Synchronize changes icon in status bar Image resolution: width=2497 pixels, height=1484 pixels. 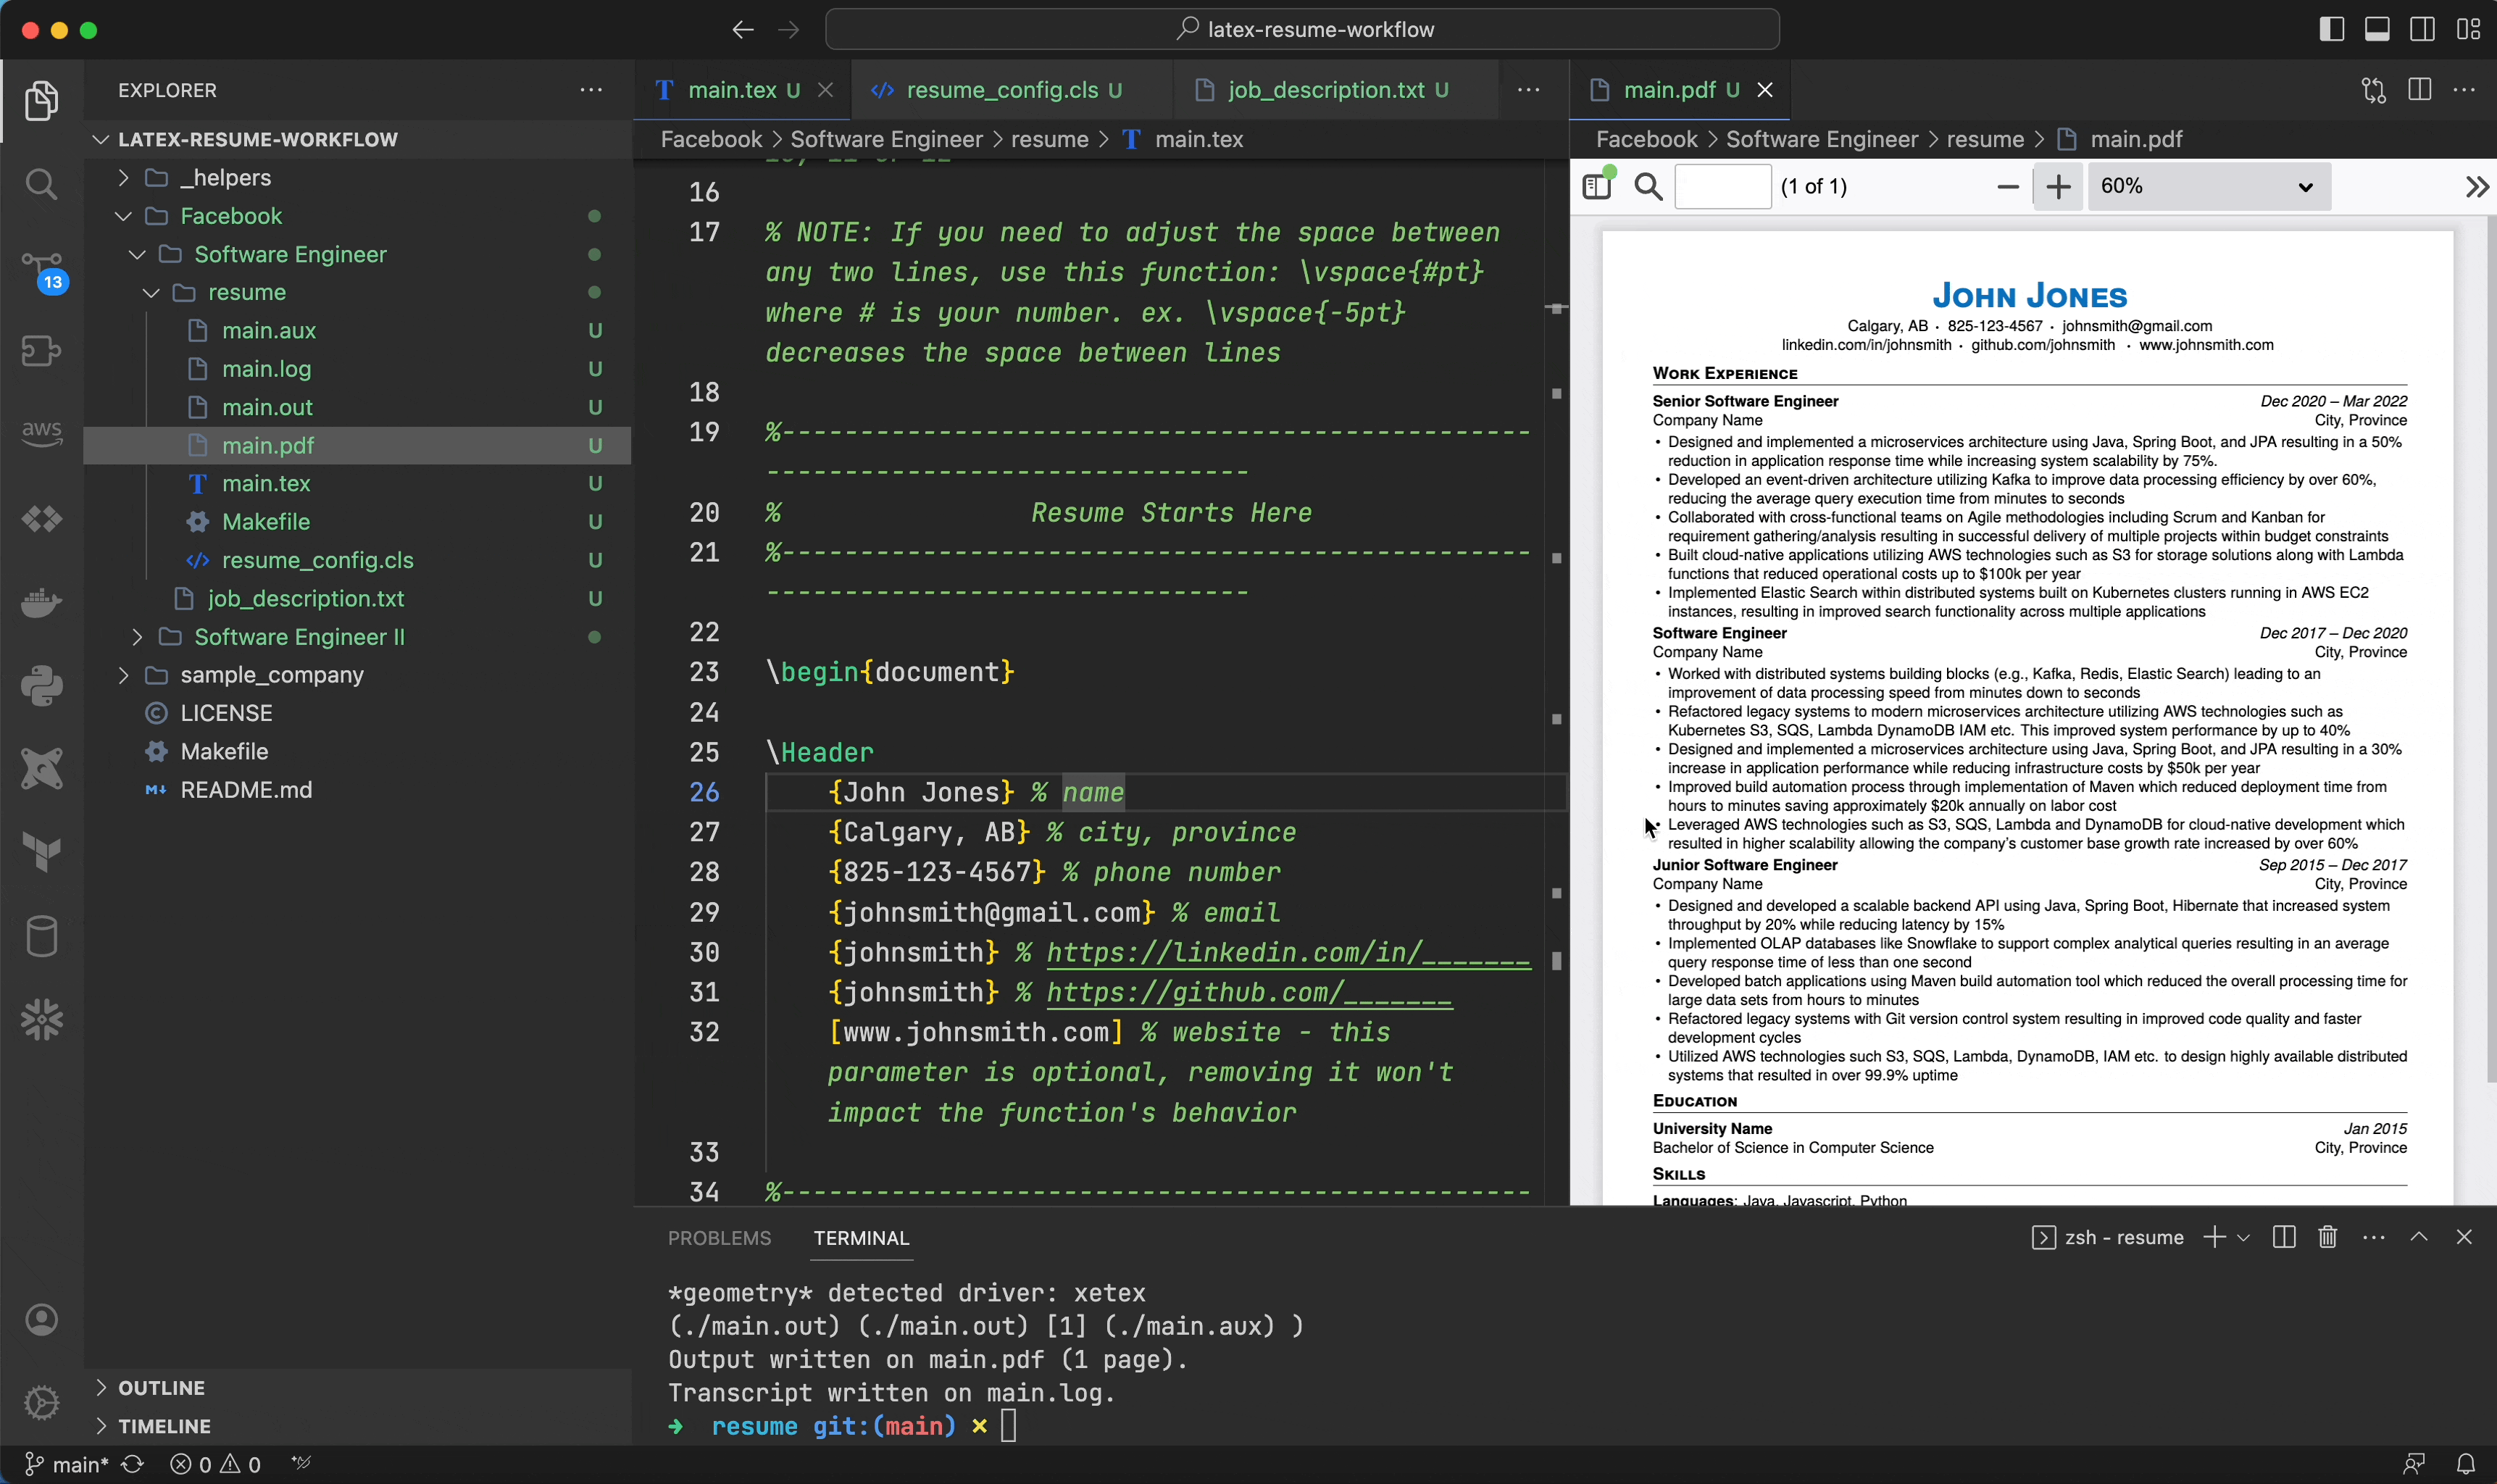pos(132,1464)
